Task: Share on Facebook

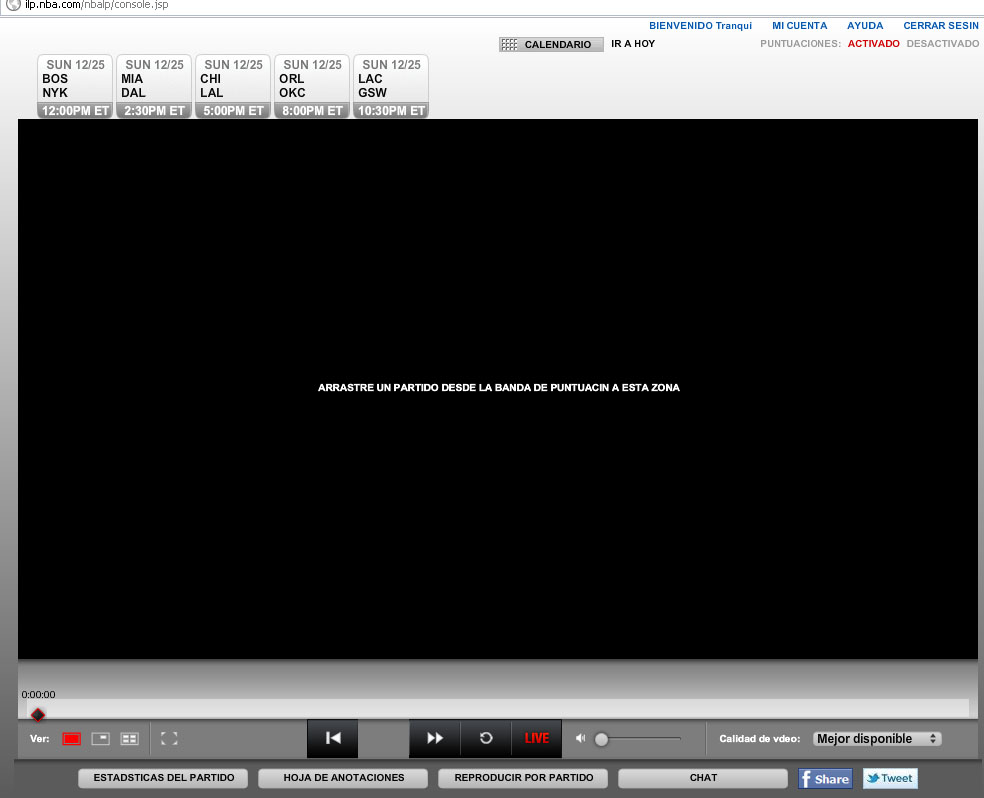Action: [825, 779]
